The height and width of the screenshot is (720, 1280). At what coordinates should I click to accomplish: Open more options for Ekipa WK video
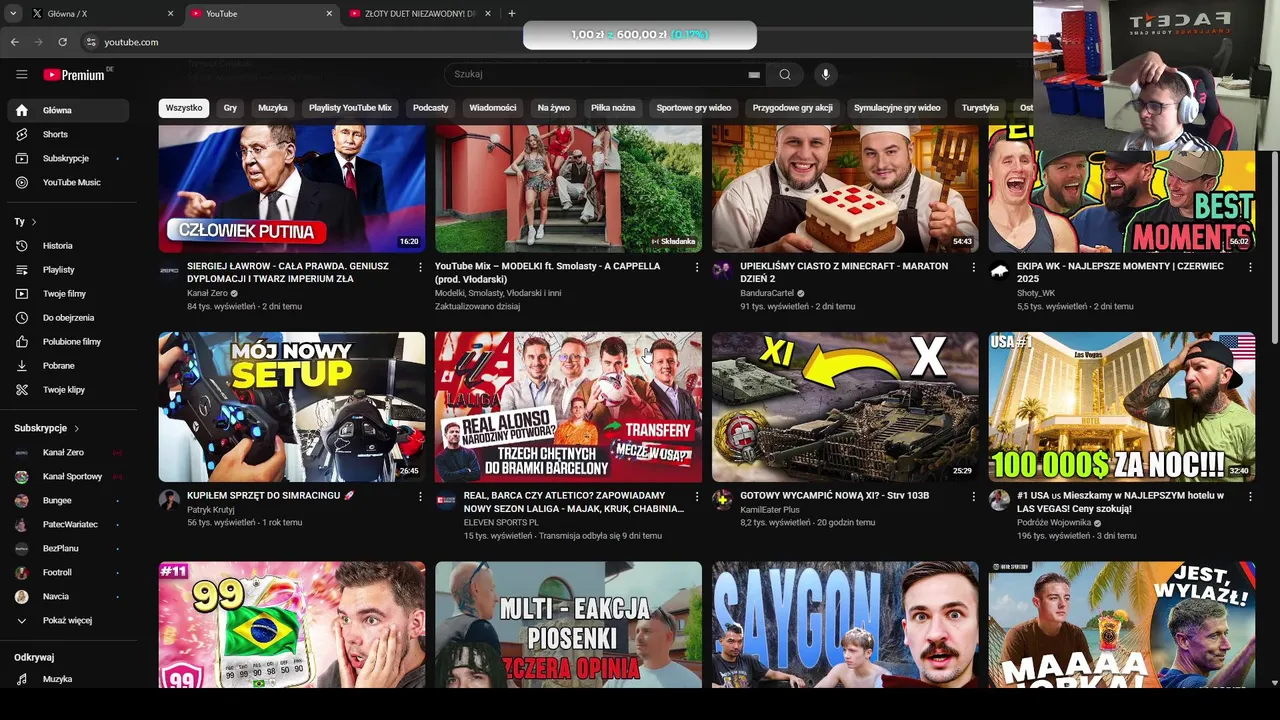pos(1250,267)
